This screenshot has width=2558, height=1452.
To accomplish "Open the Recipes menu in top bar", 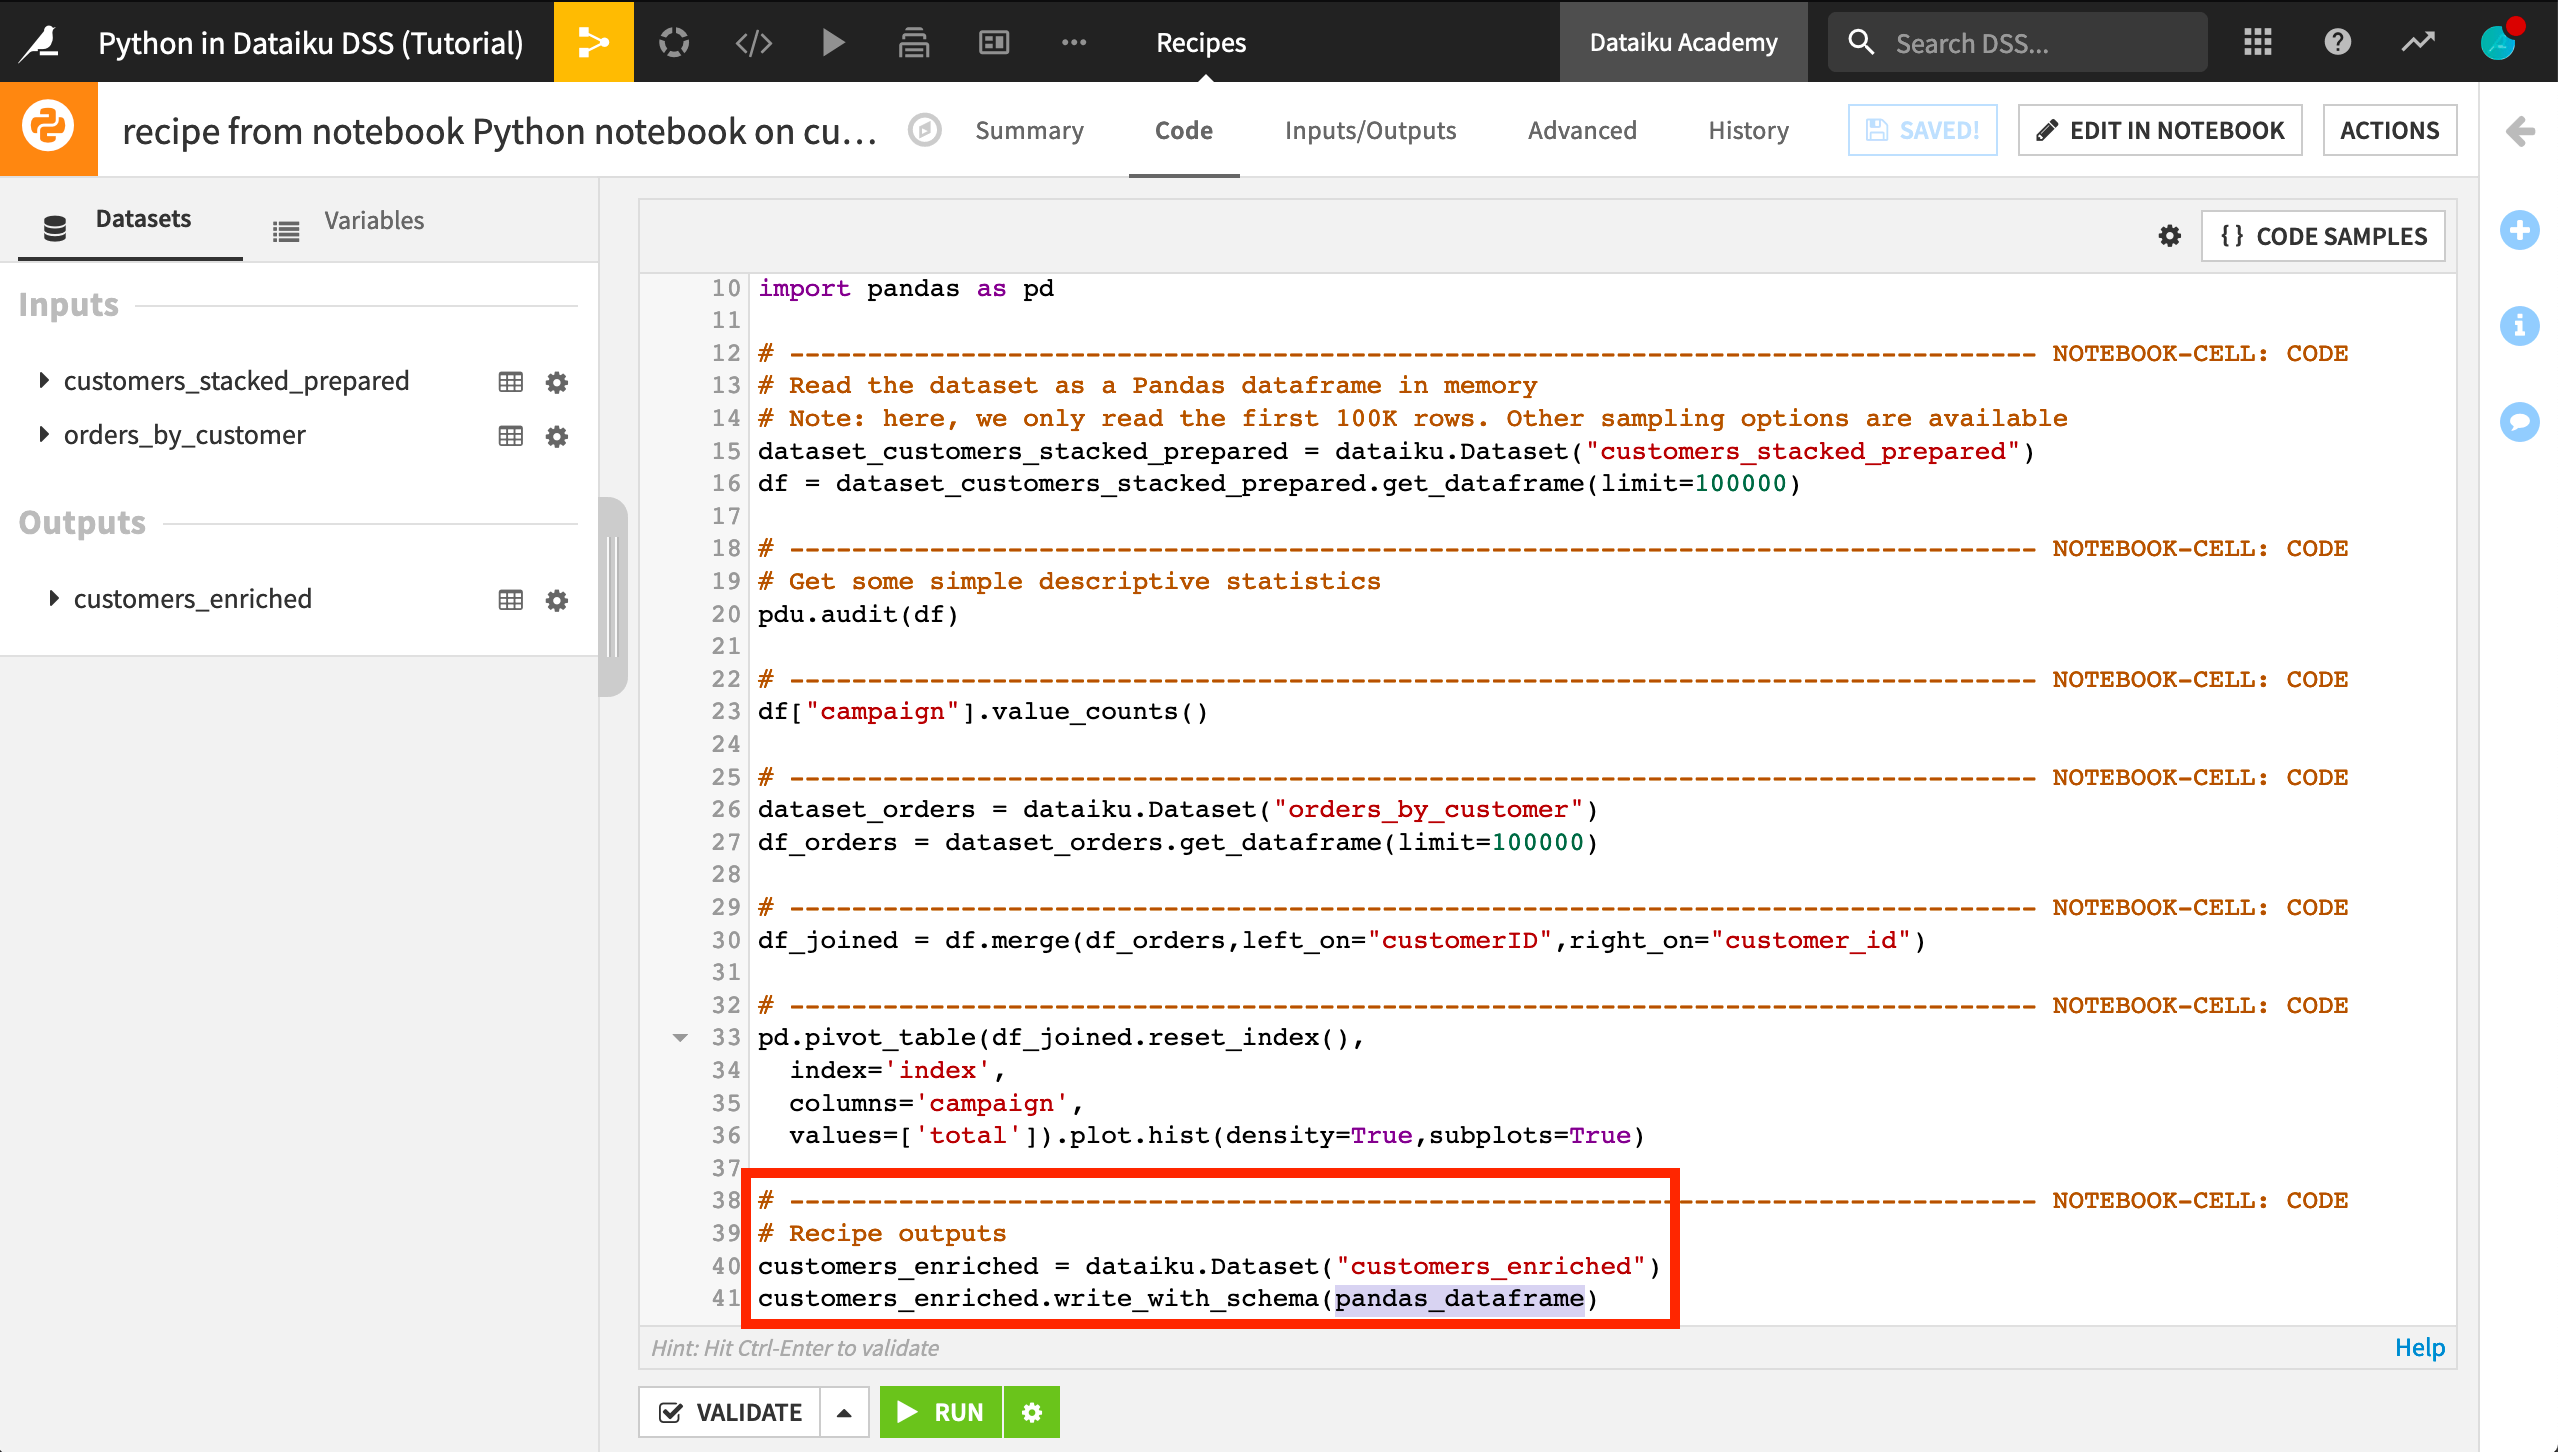I will (x=1201, y=42).
